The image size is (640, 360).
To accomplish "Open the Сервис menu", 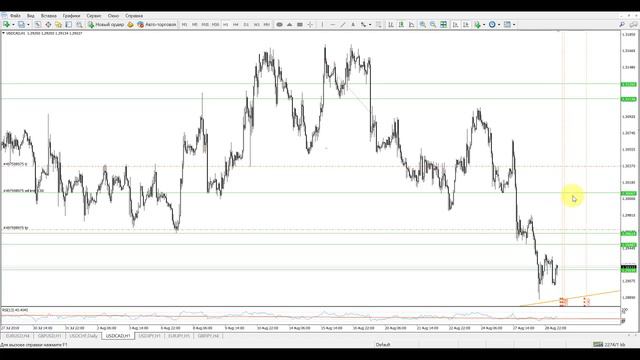I will click(x=94, y=16).
